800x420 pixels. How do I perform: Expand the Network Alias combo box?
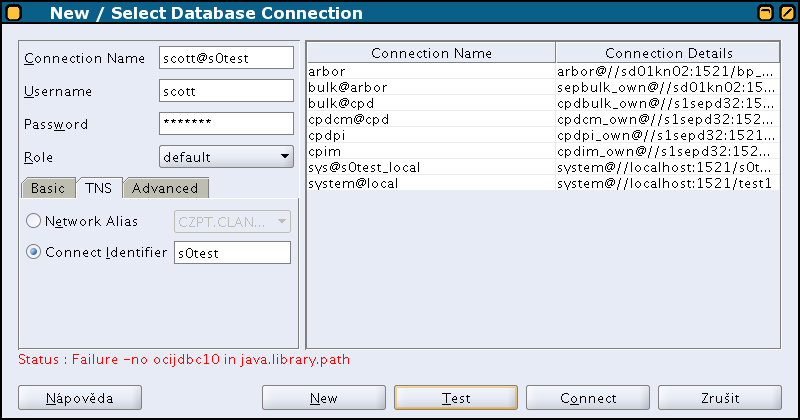(232, 221)
